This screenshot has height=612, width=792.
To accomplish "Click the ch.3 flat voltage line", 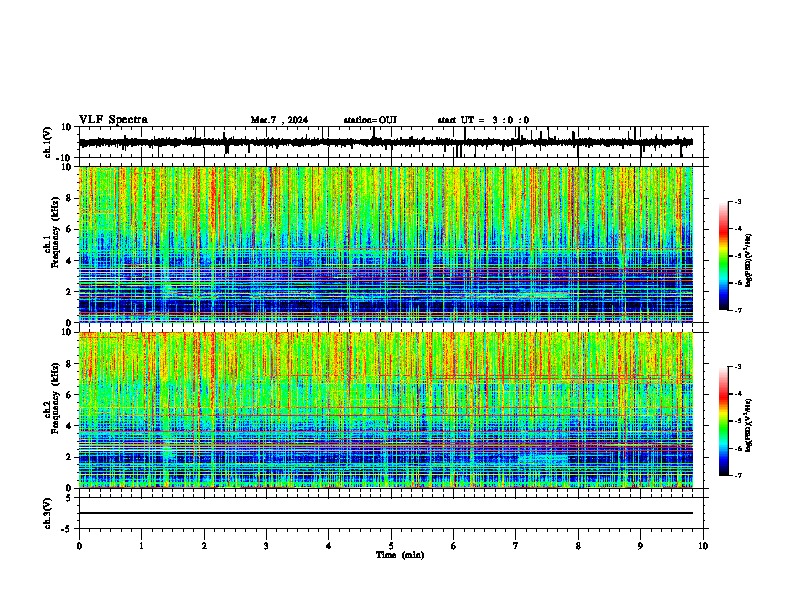I will (x=386, y=513).
